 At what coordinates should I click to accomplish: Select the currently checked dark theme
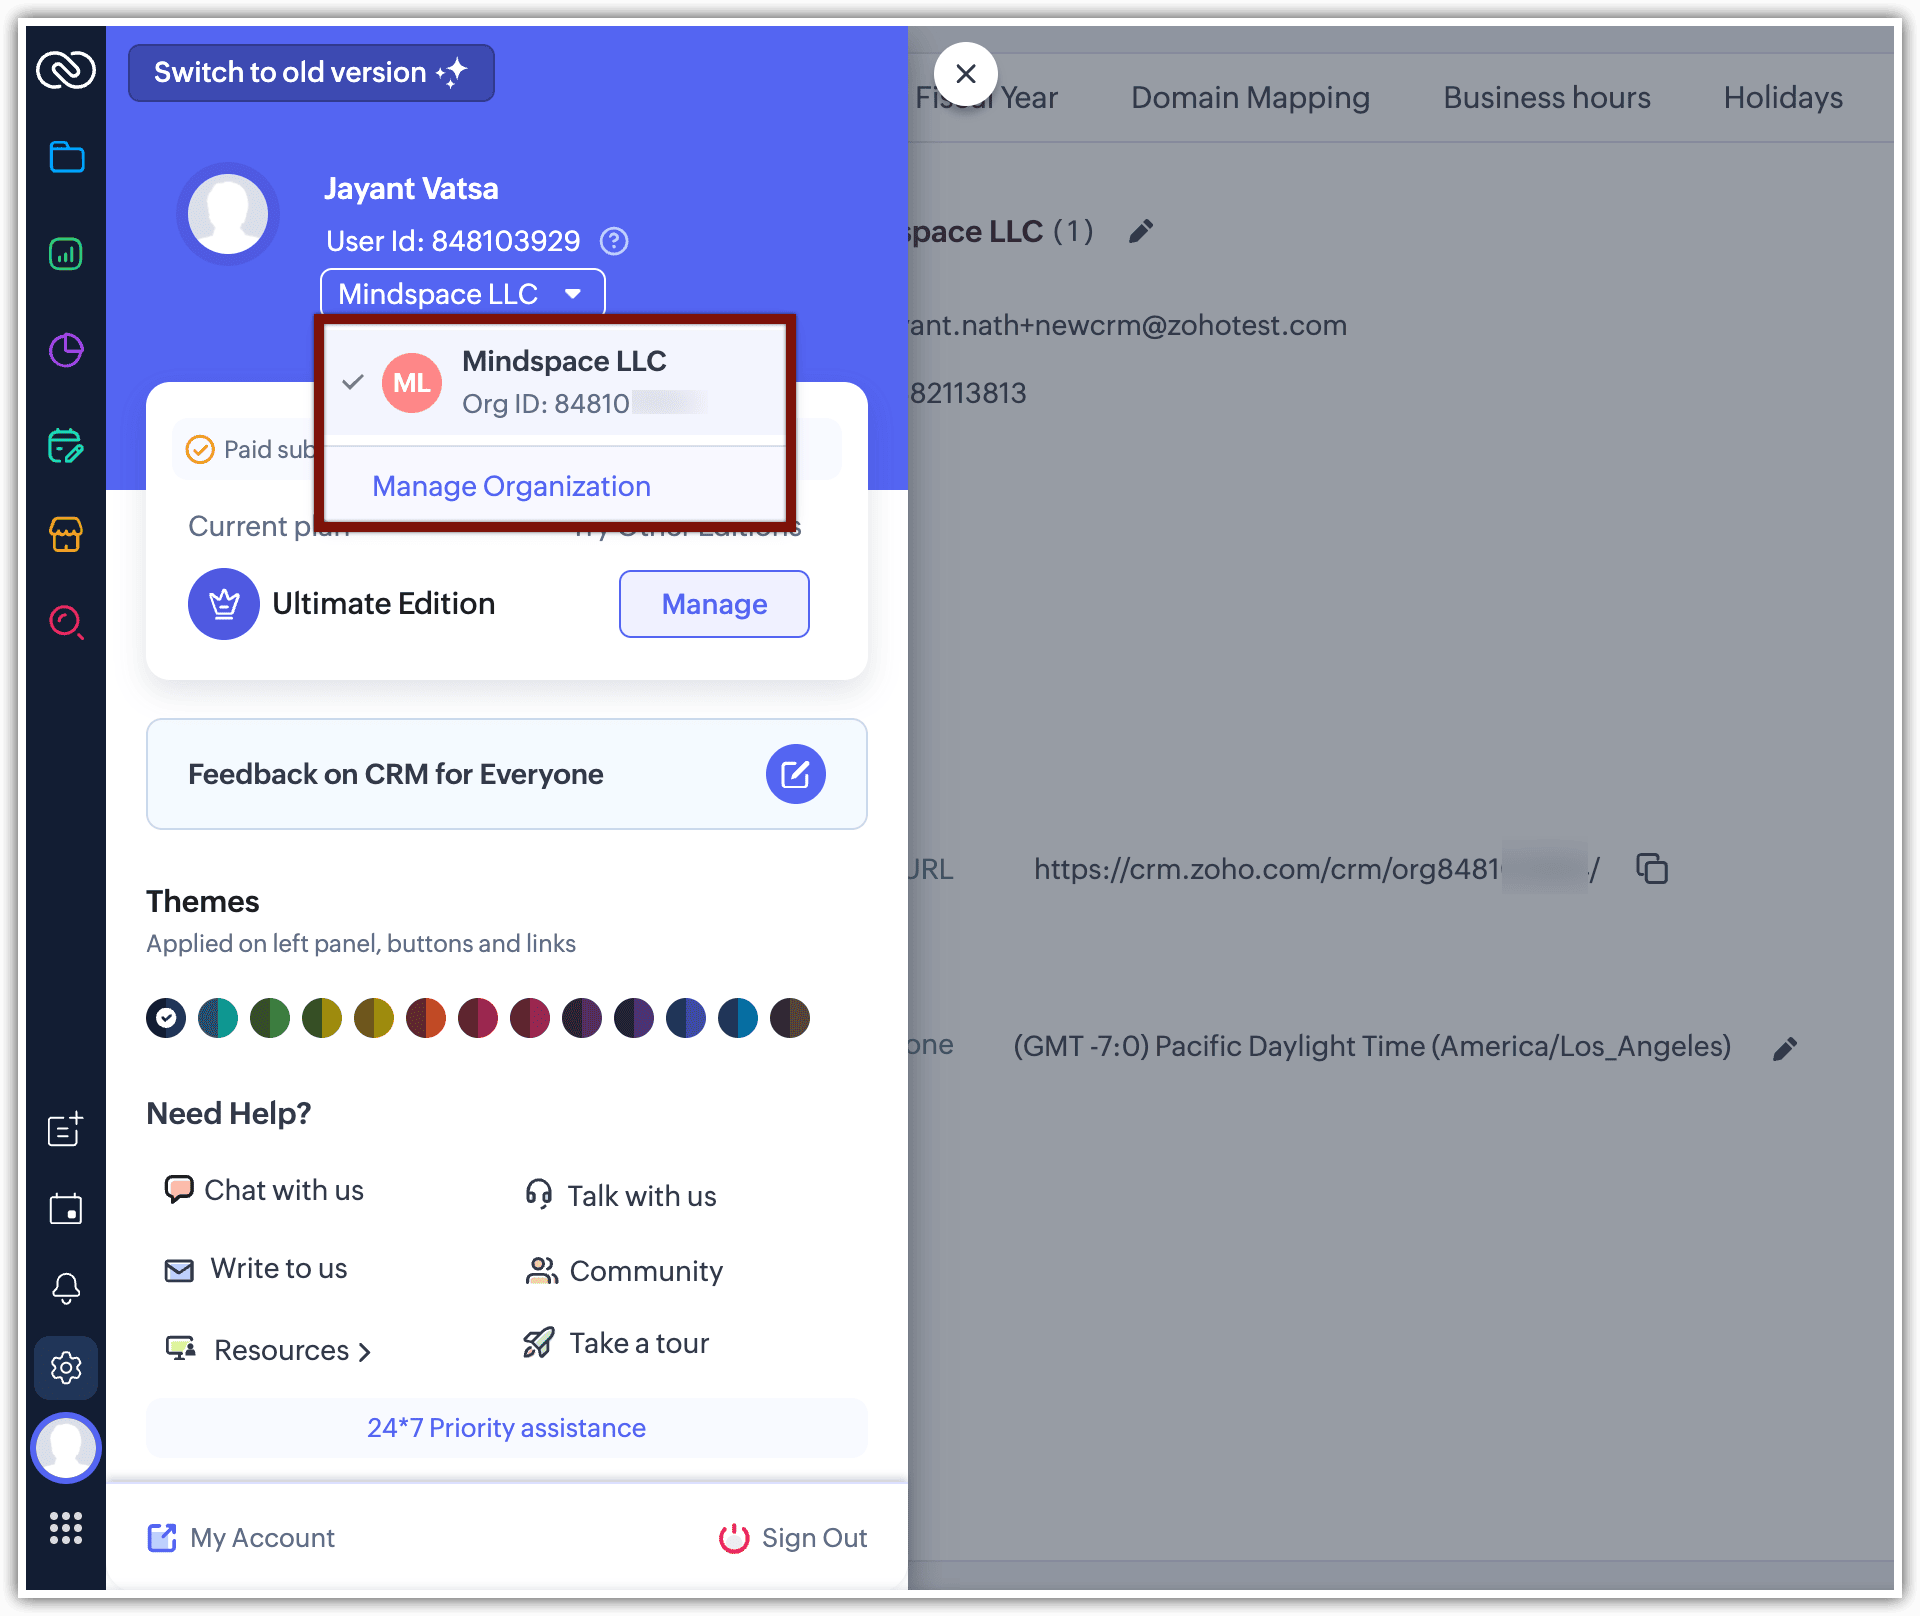click(x=166, y=1018)
